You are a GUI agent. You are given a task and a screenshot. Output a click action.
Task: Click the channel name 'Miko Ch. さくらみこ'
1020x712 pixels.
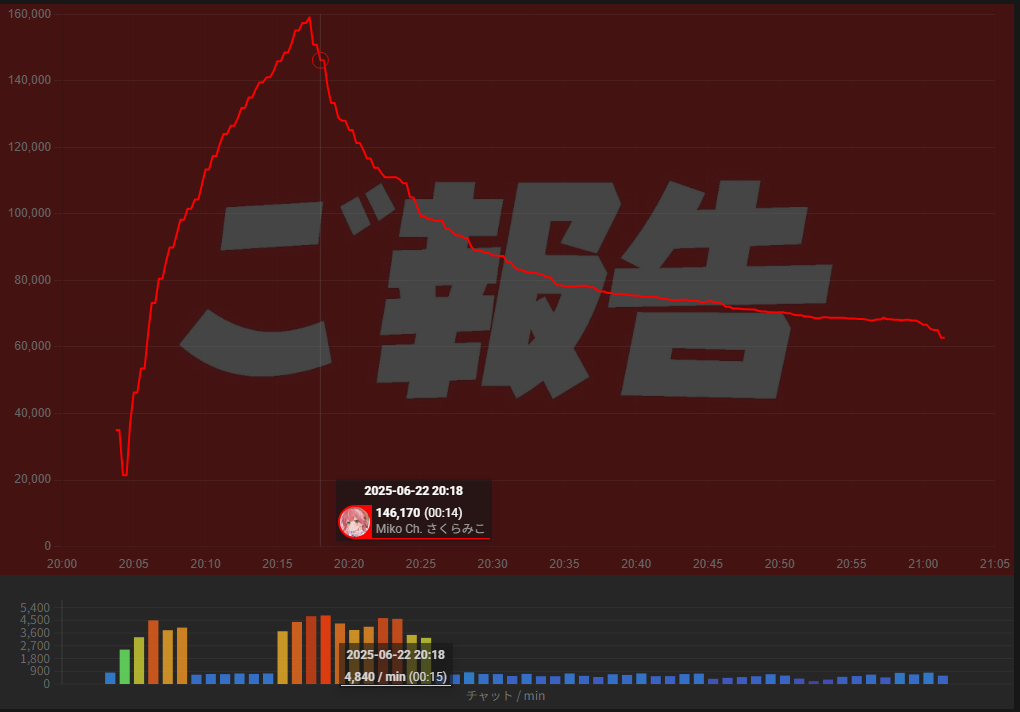pyautogui.click(x=431, y=529)
